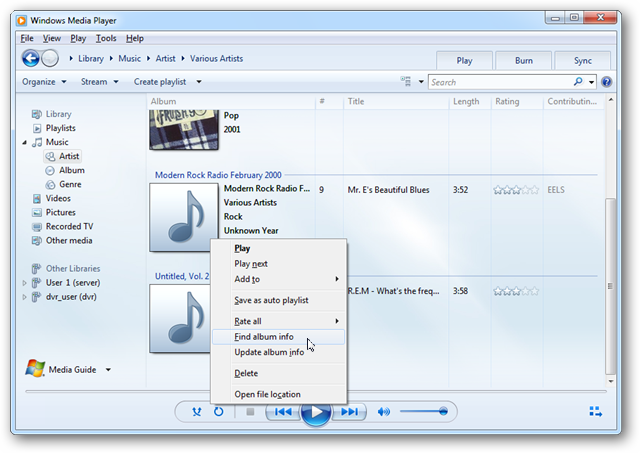Click Various Artists in the breadcrumb

coord(216,59)
